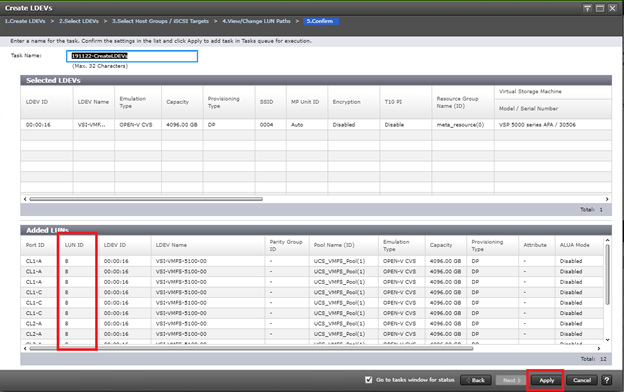Image resolution: width=624 pixels, height=392 pixels.
Task: Click ALUA Mode column header
Action: click(579, 245)
